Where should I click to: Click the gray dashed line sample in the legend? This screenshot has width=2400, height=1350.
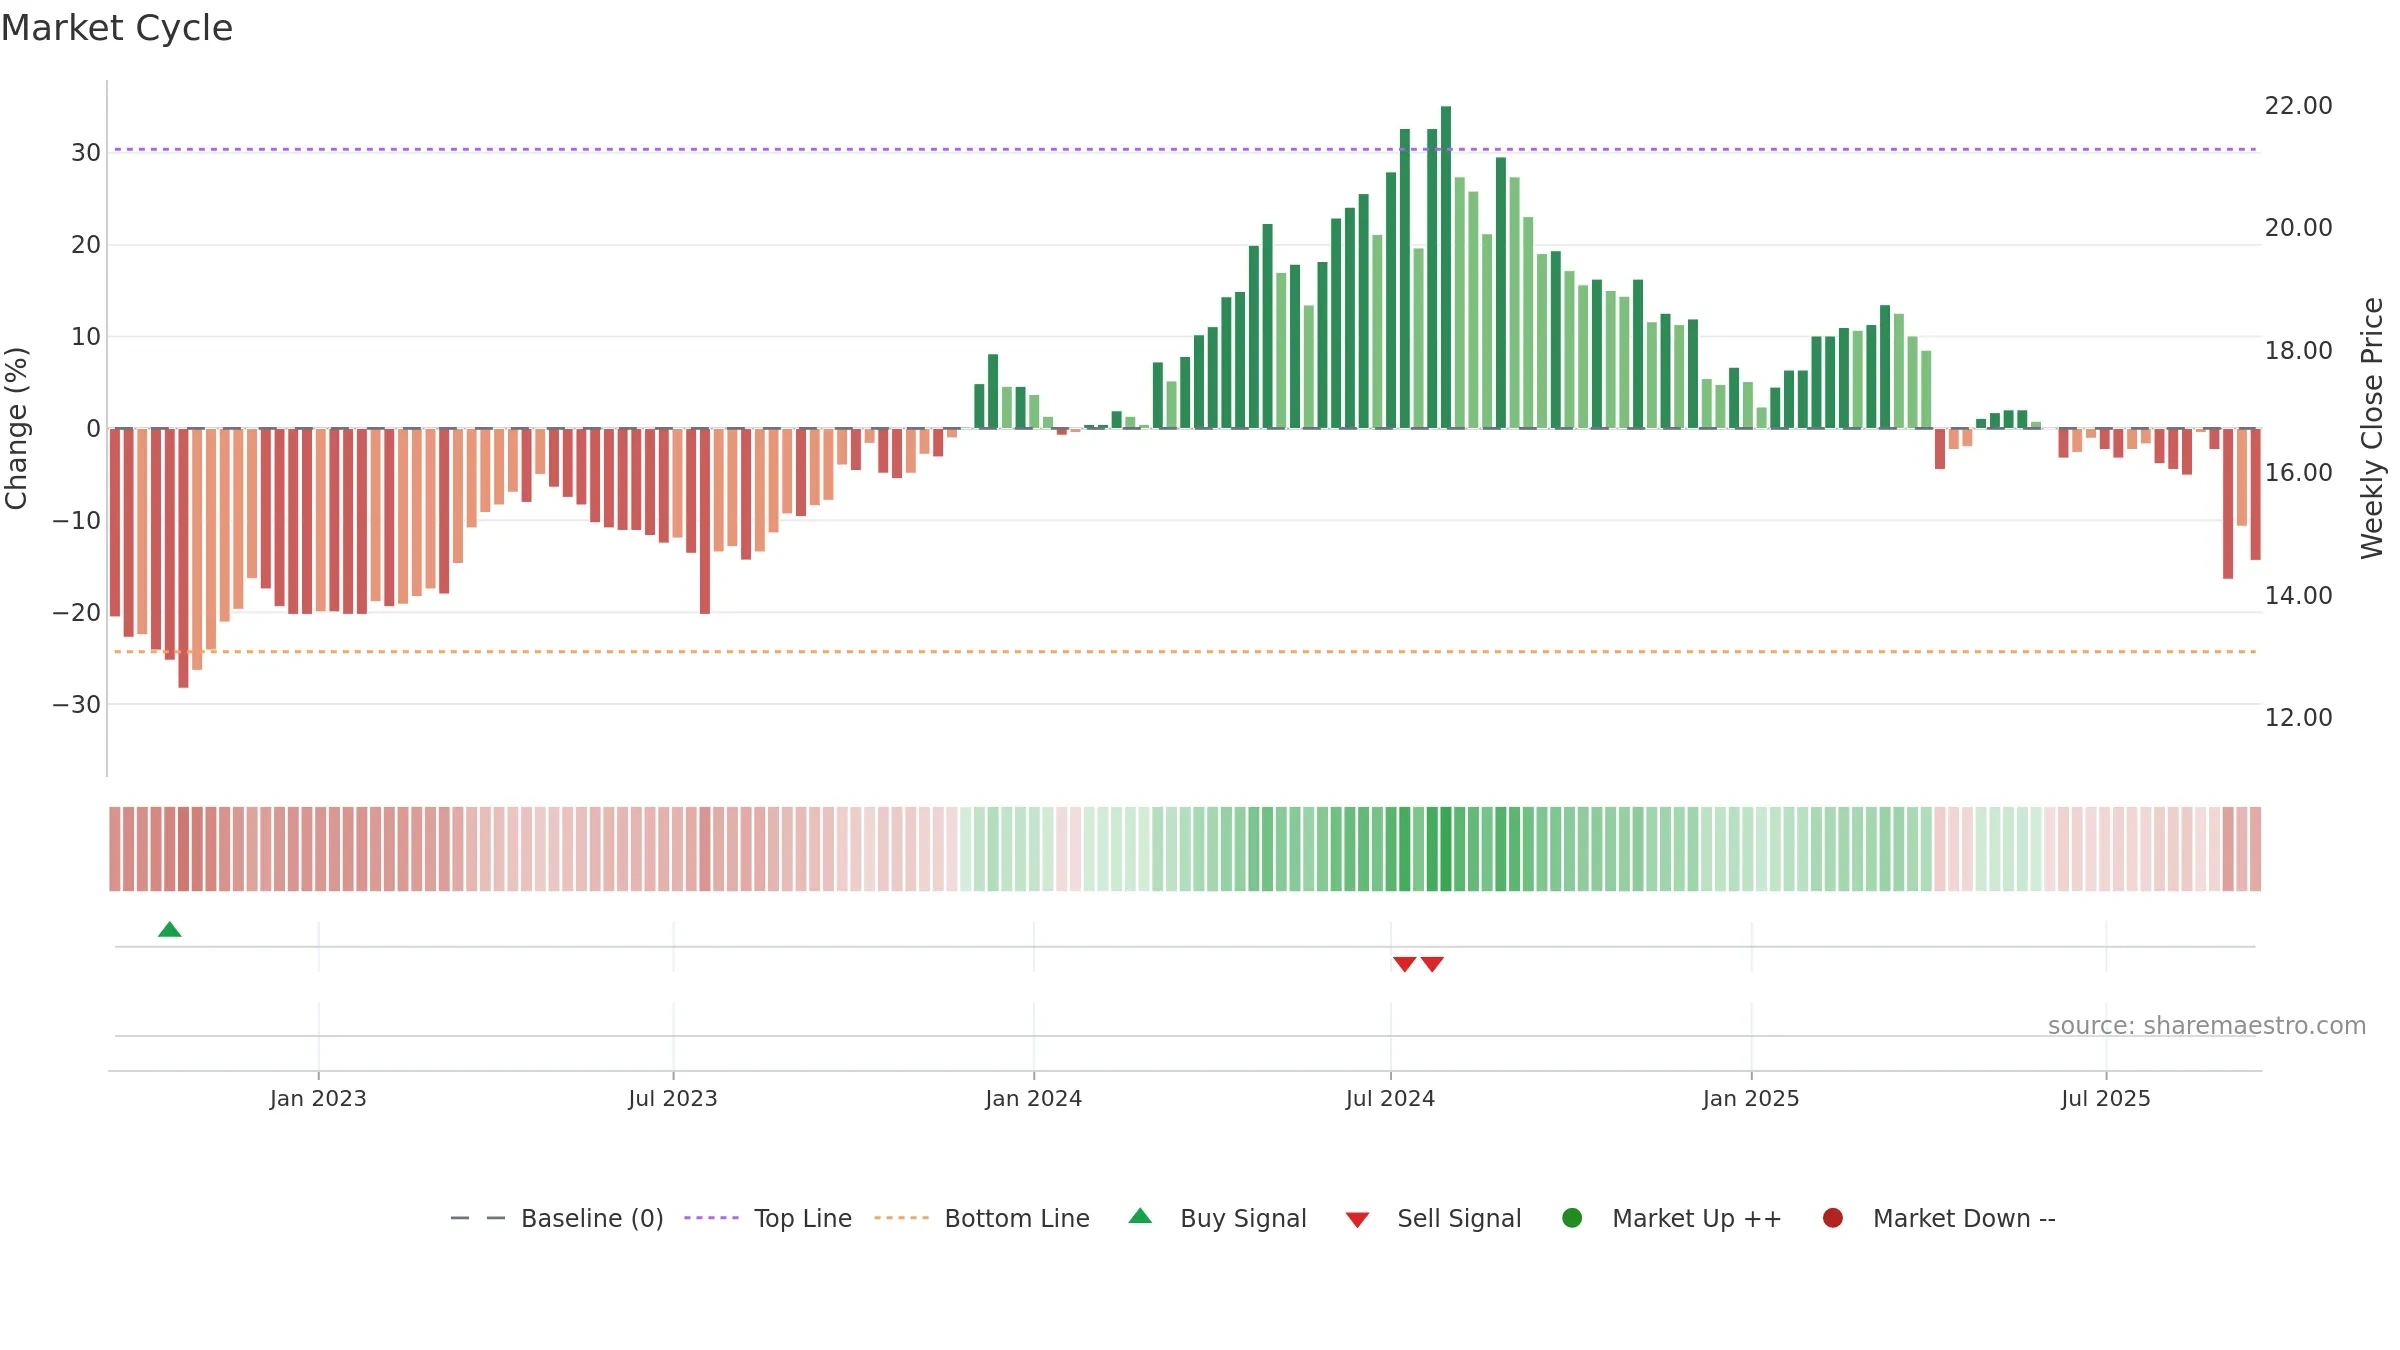pos(477,1218)
